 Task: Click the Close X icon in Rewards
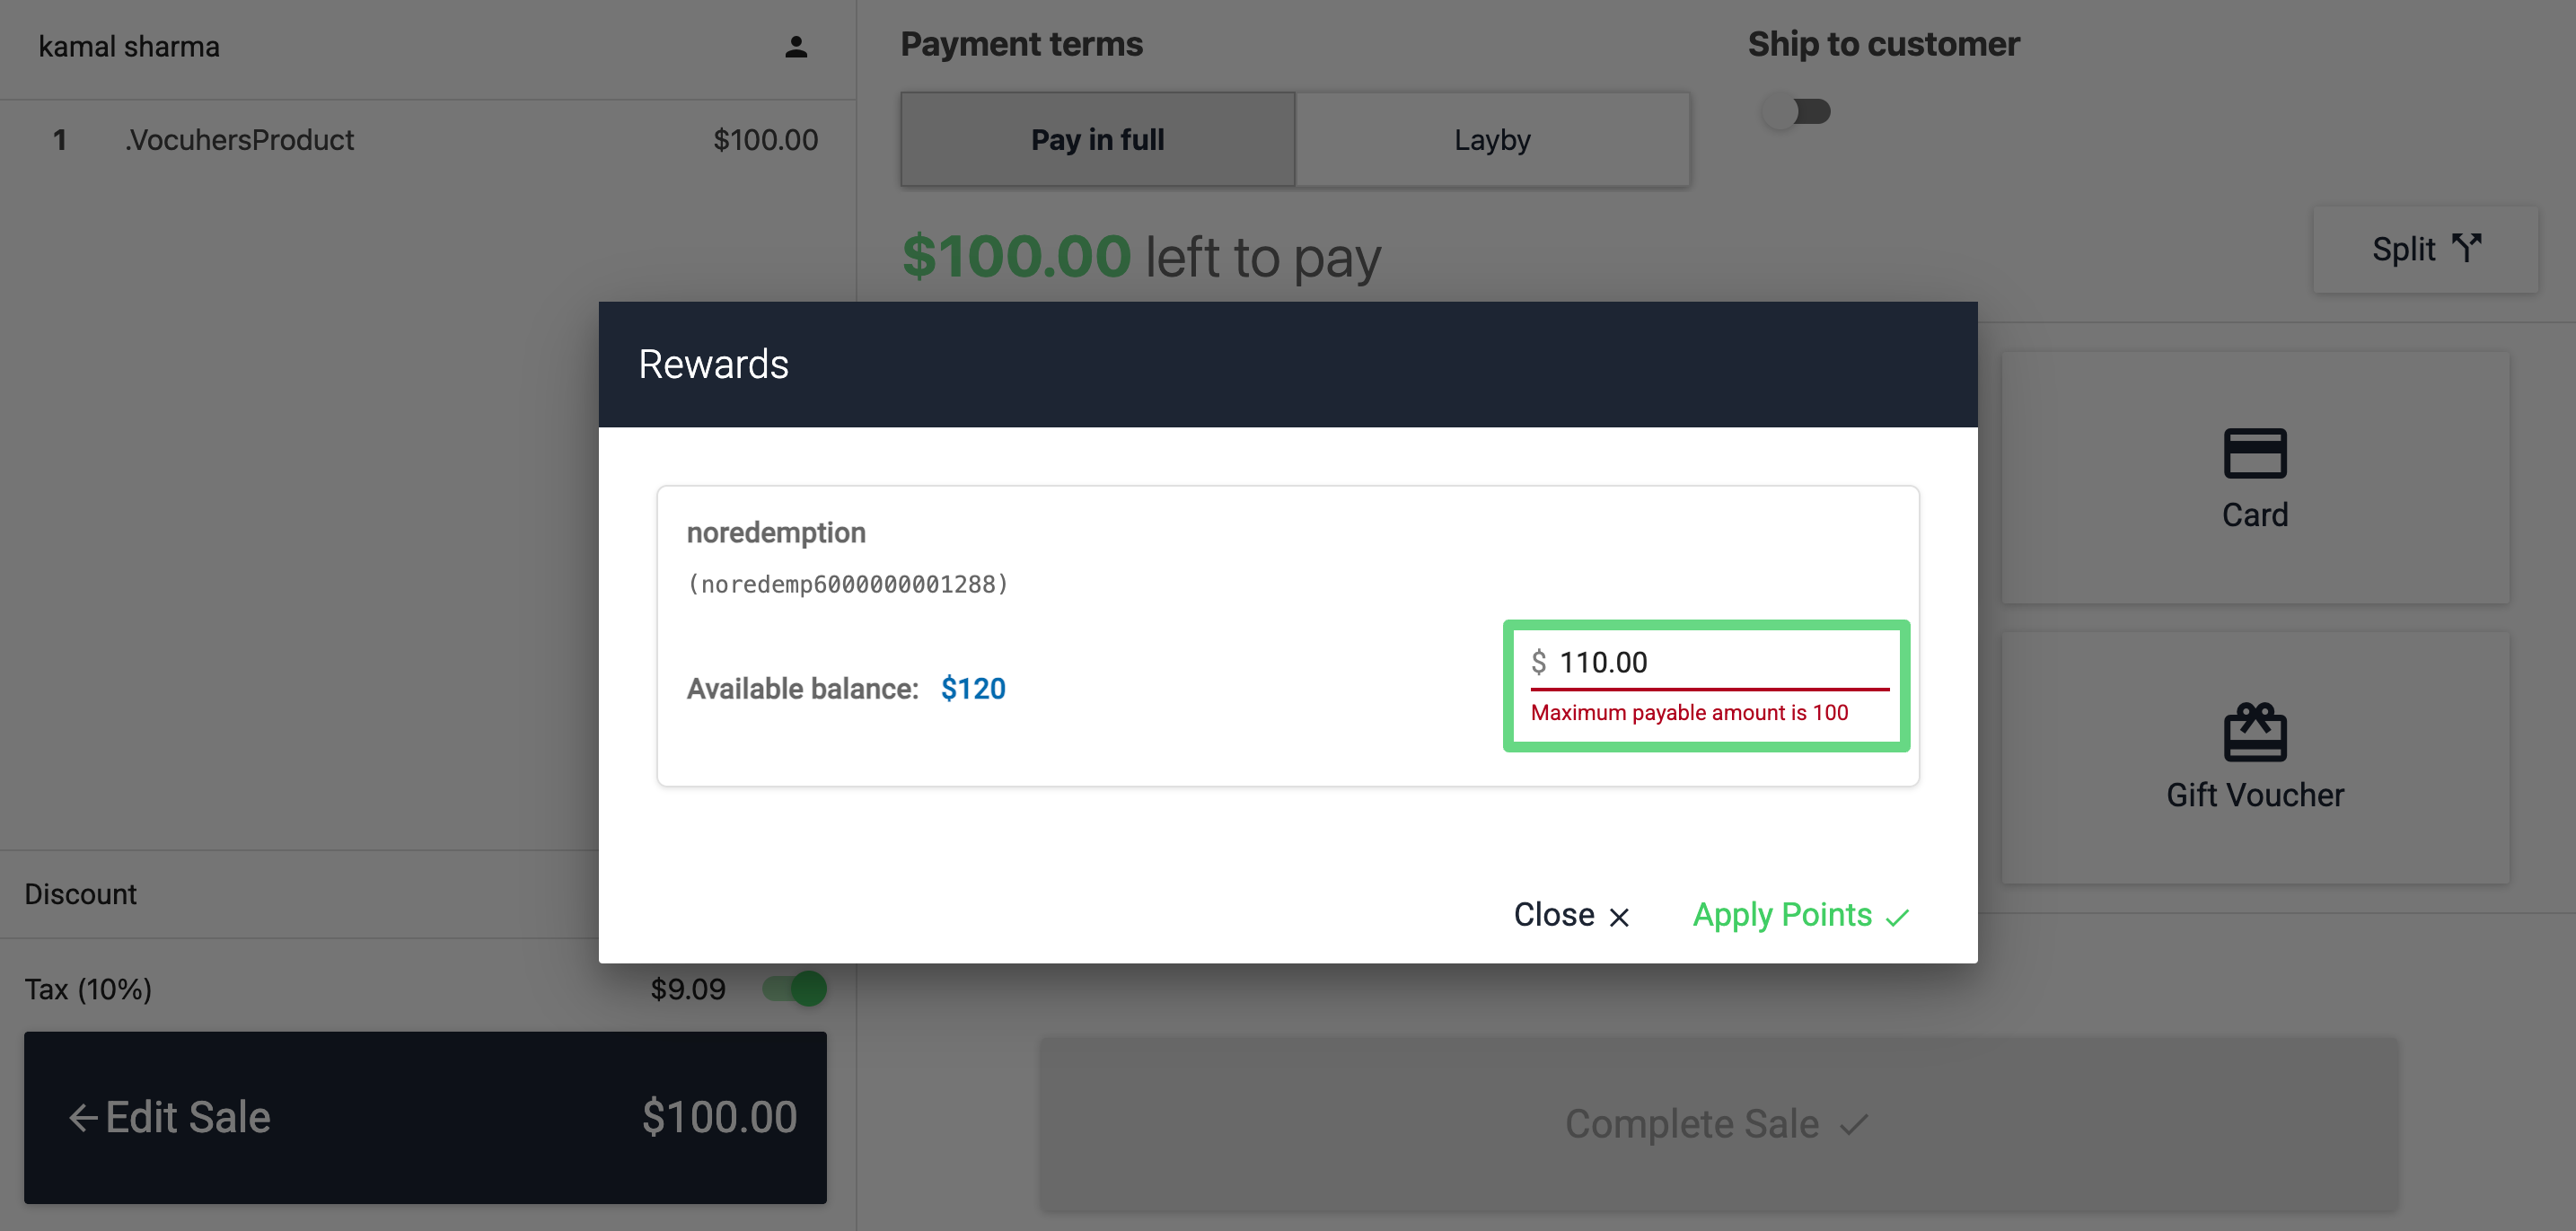tap(1619, 916)
